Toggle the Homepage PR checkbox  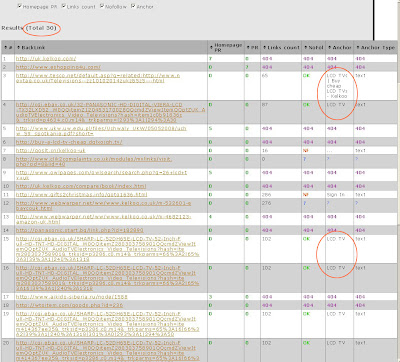(20, 6)
